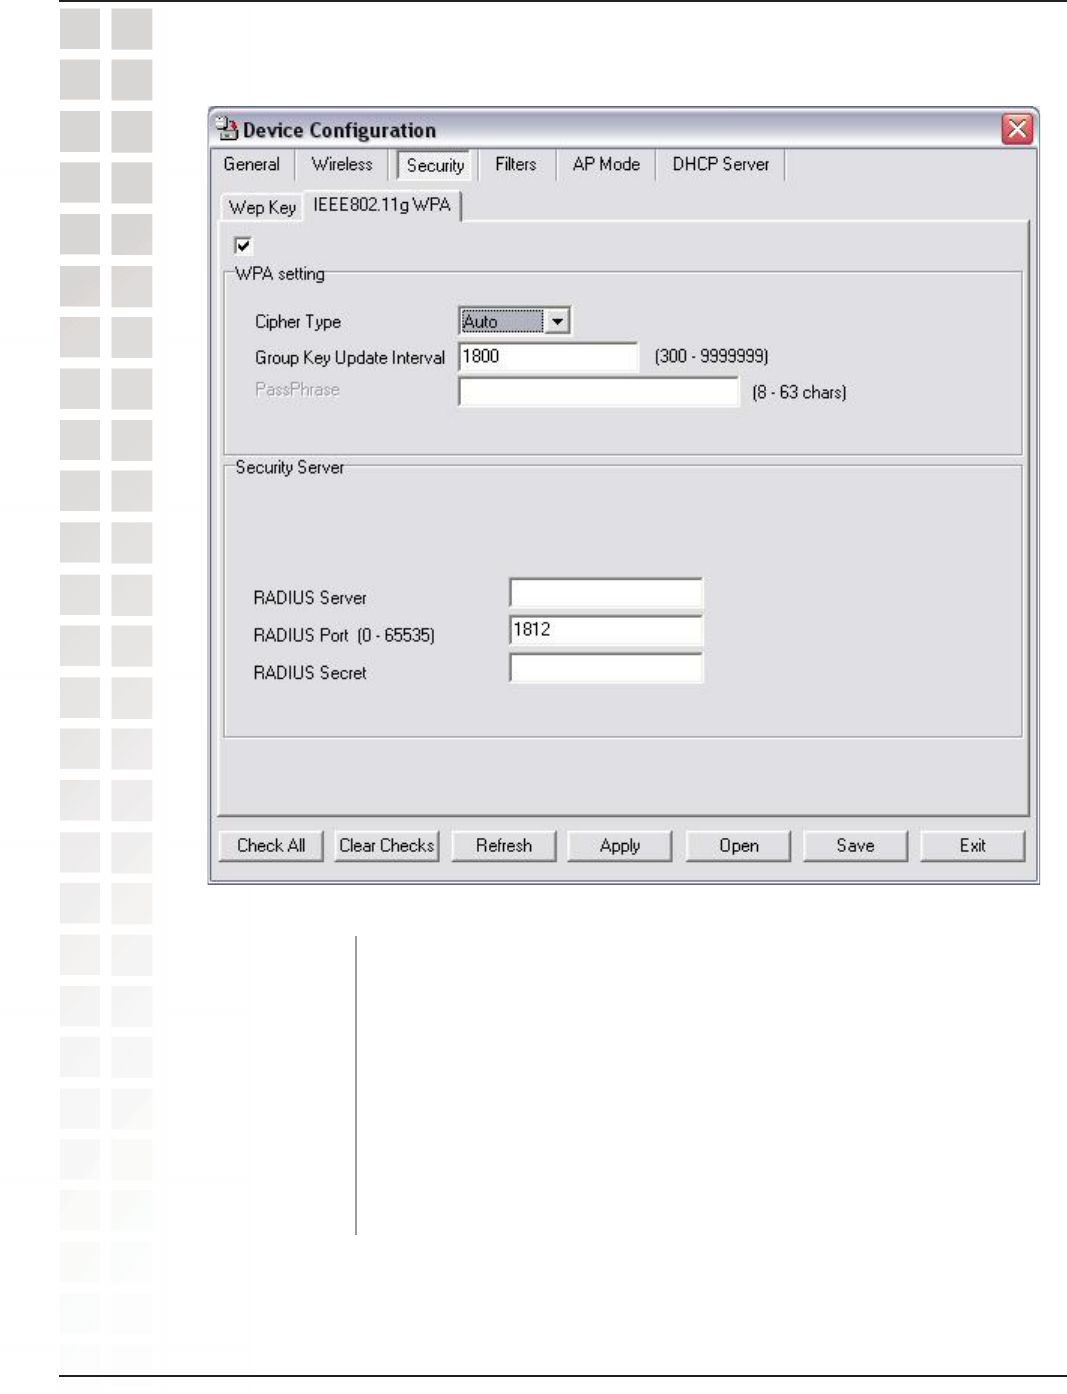
Task: Select the Security tab
Action: pyautogui.click(x=435, y=165)
